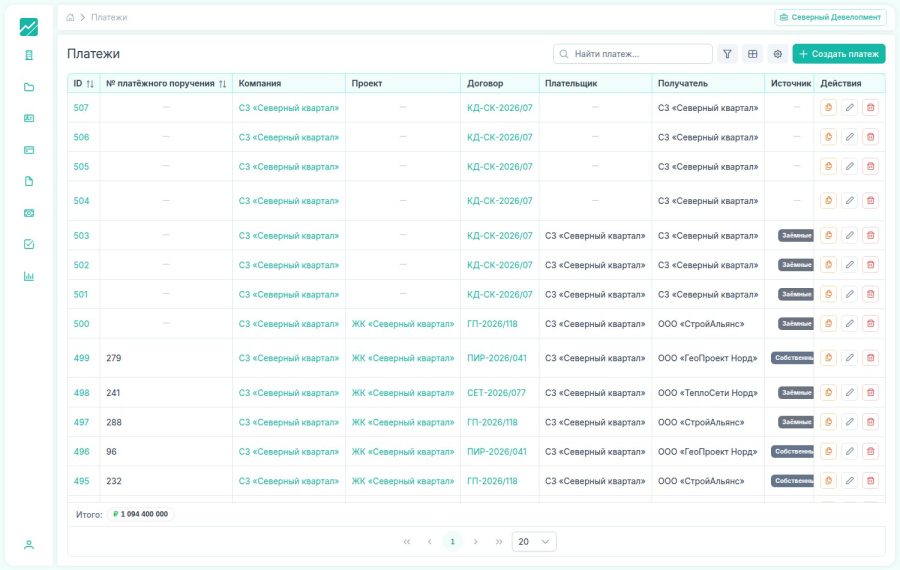Viewport: 900px width, 570px height.
Task: Open the Северный Девелопмент company selector
Action: [830, 17]
